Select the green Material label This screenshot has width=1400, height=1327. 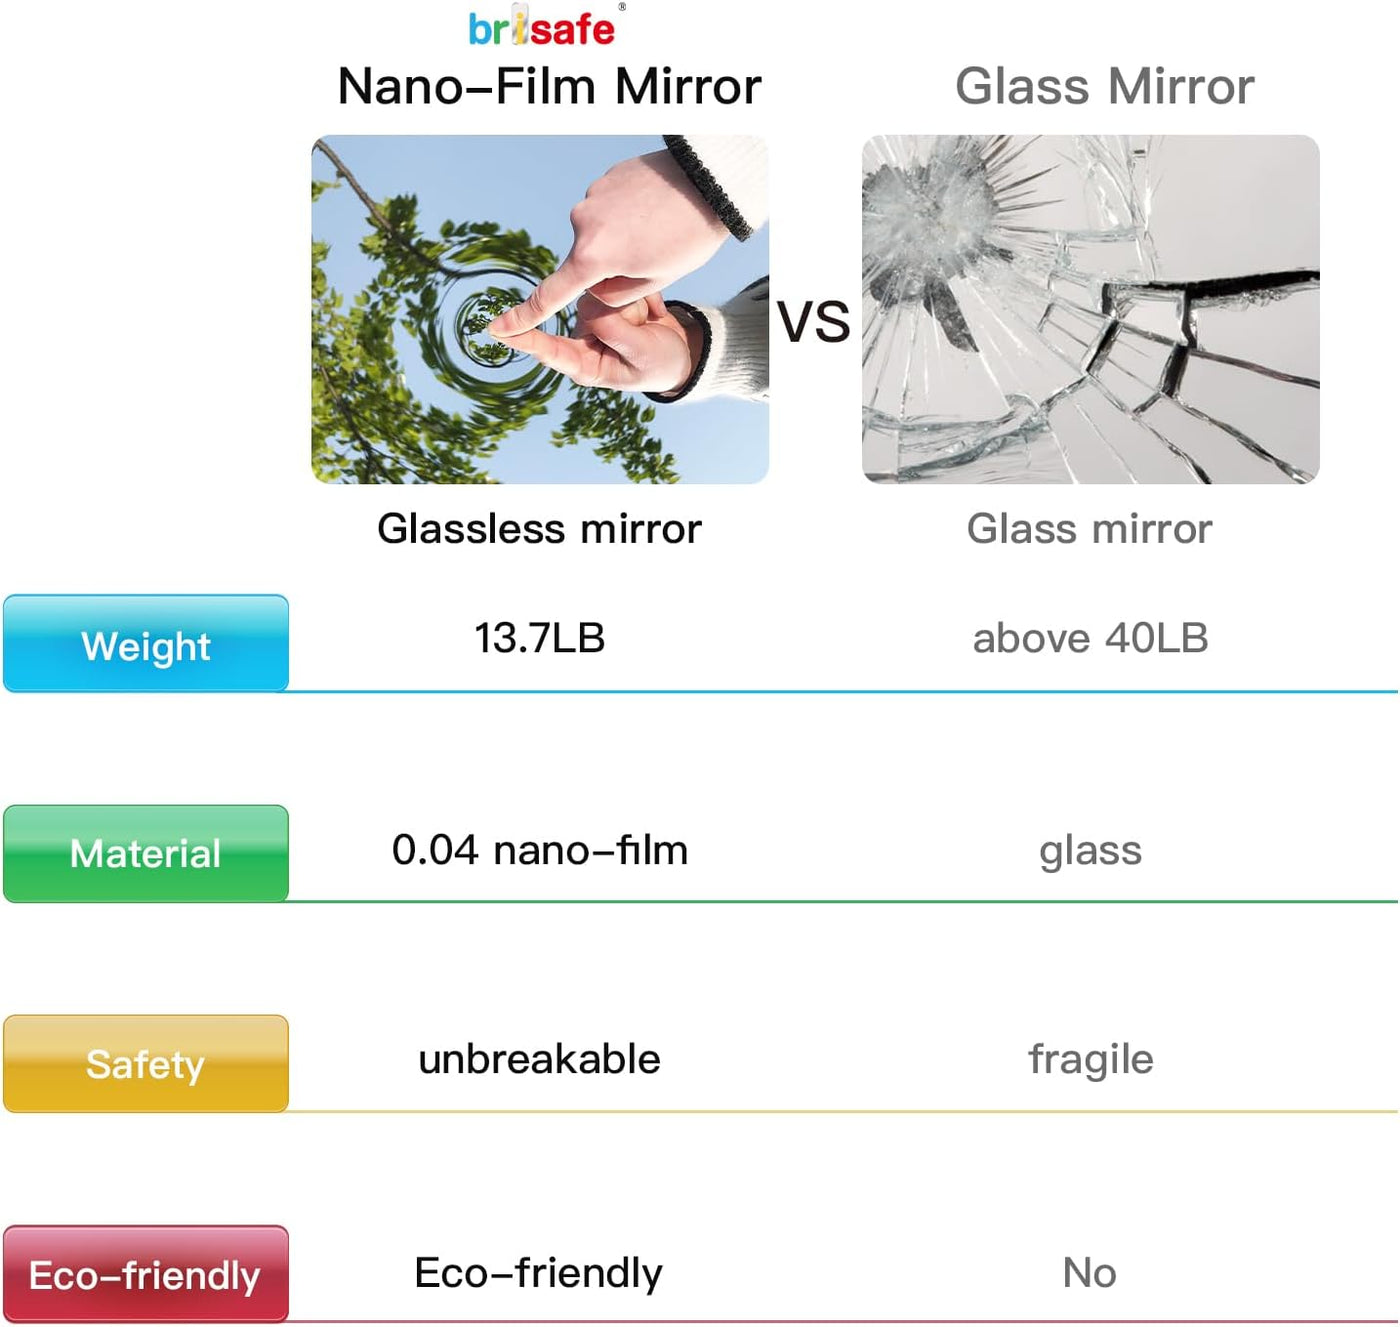(x=146, y=853)
